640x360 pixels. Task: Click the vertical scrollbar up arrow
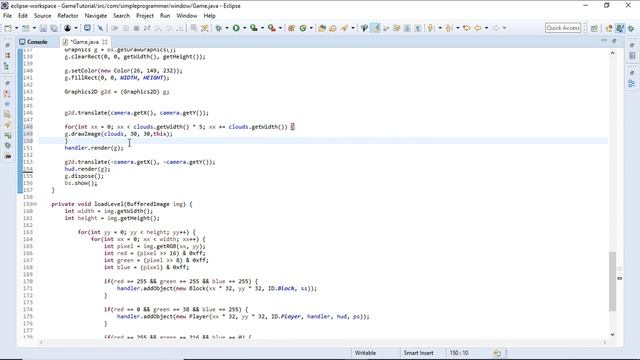tap(613, 53)
